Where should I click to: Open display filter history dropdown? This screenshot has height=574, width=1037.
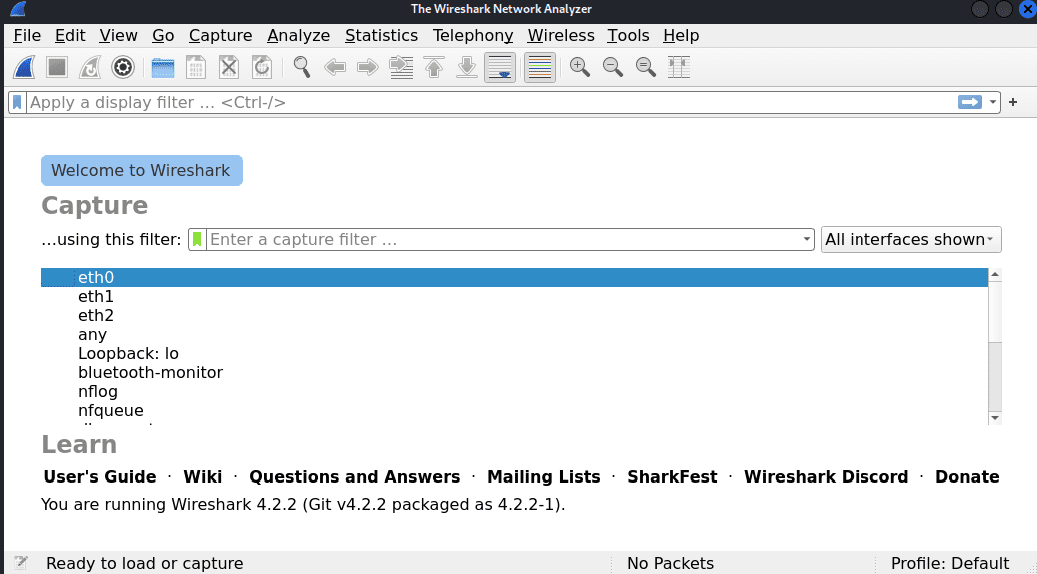coord(993,102)
